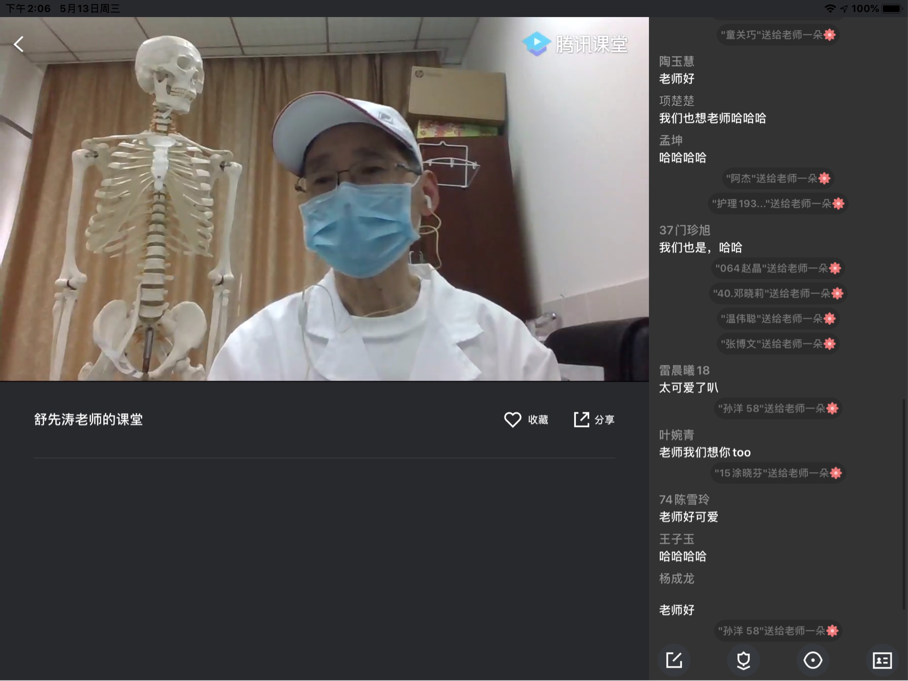Tap the back arrow to leave class

(x=19, y=44)
